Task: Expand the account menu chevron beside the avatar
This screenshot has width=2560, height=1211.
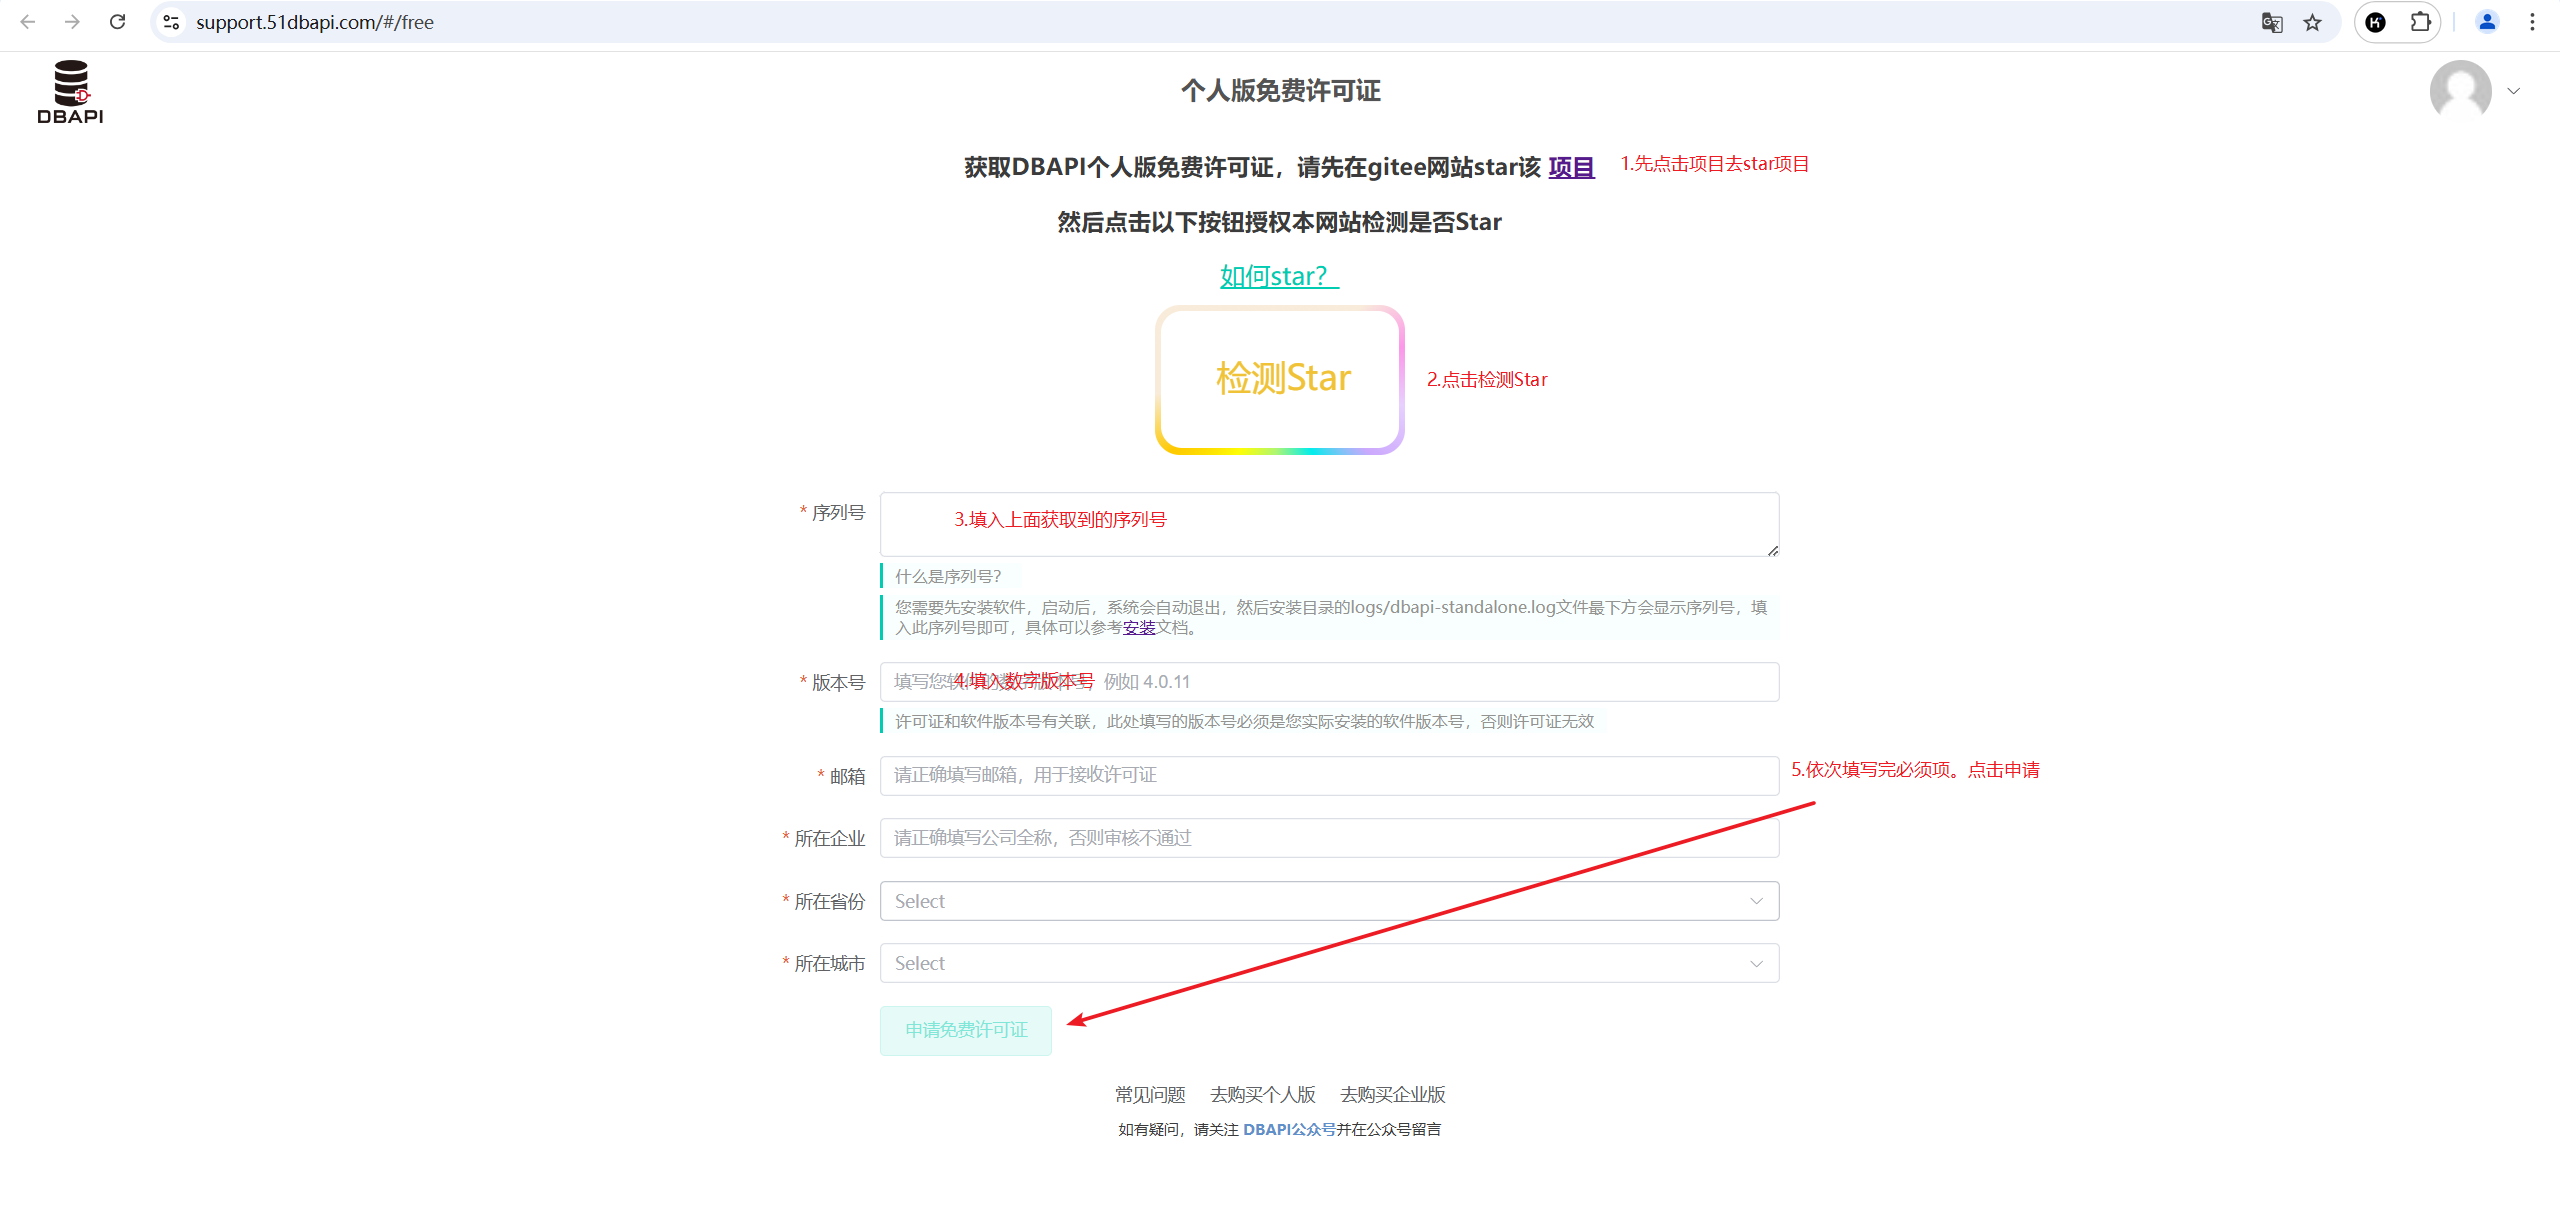Action: point(2514,91)
